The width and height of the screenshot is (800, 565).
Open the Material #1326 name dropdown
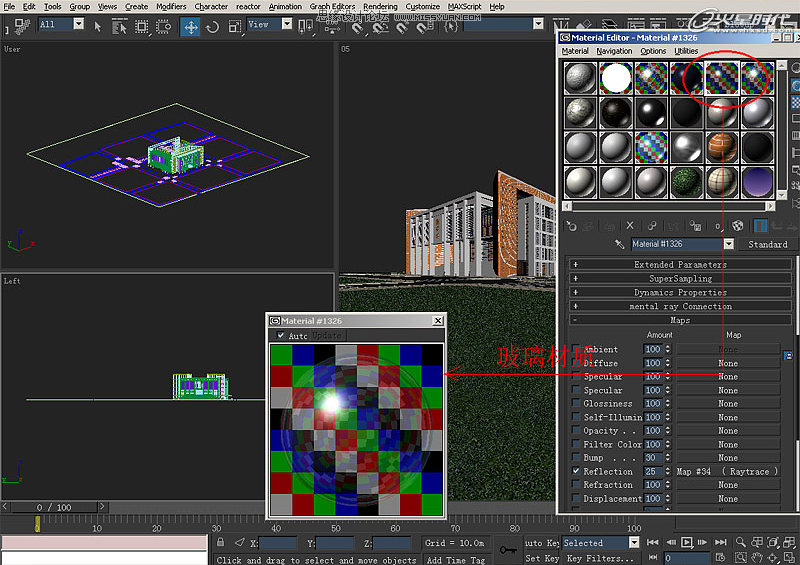(x=728, y=244)
